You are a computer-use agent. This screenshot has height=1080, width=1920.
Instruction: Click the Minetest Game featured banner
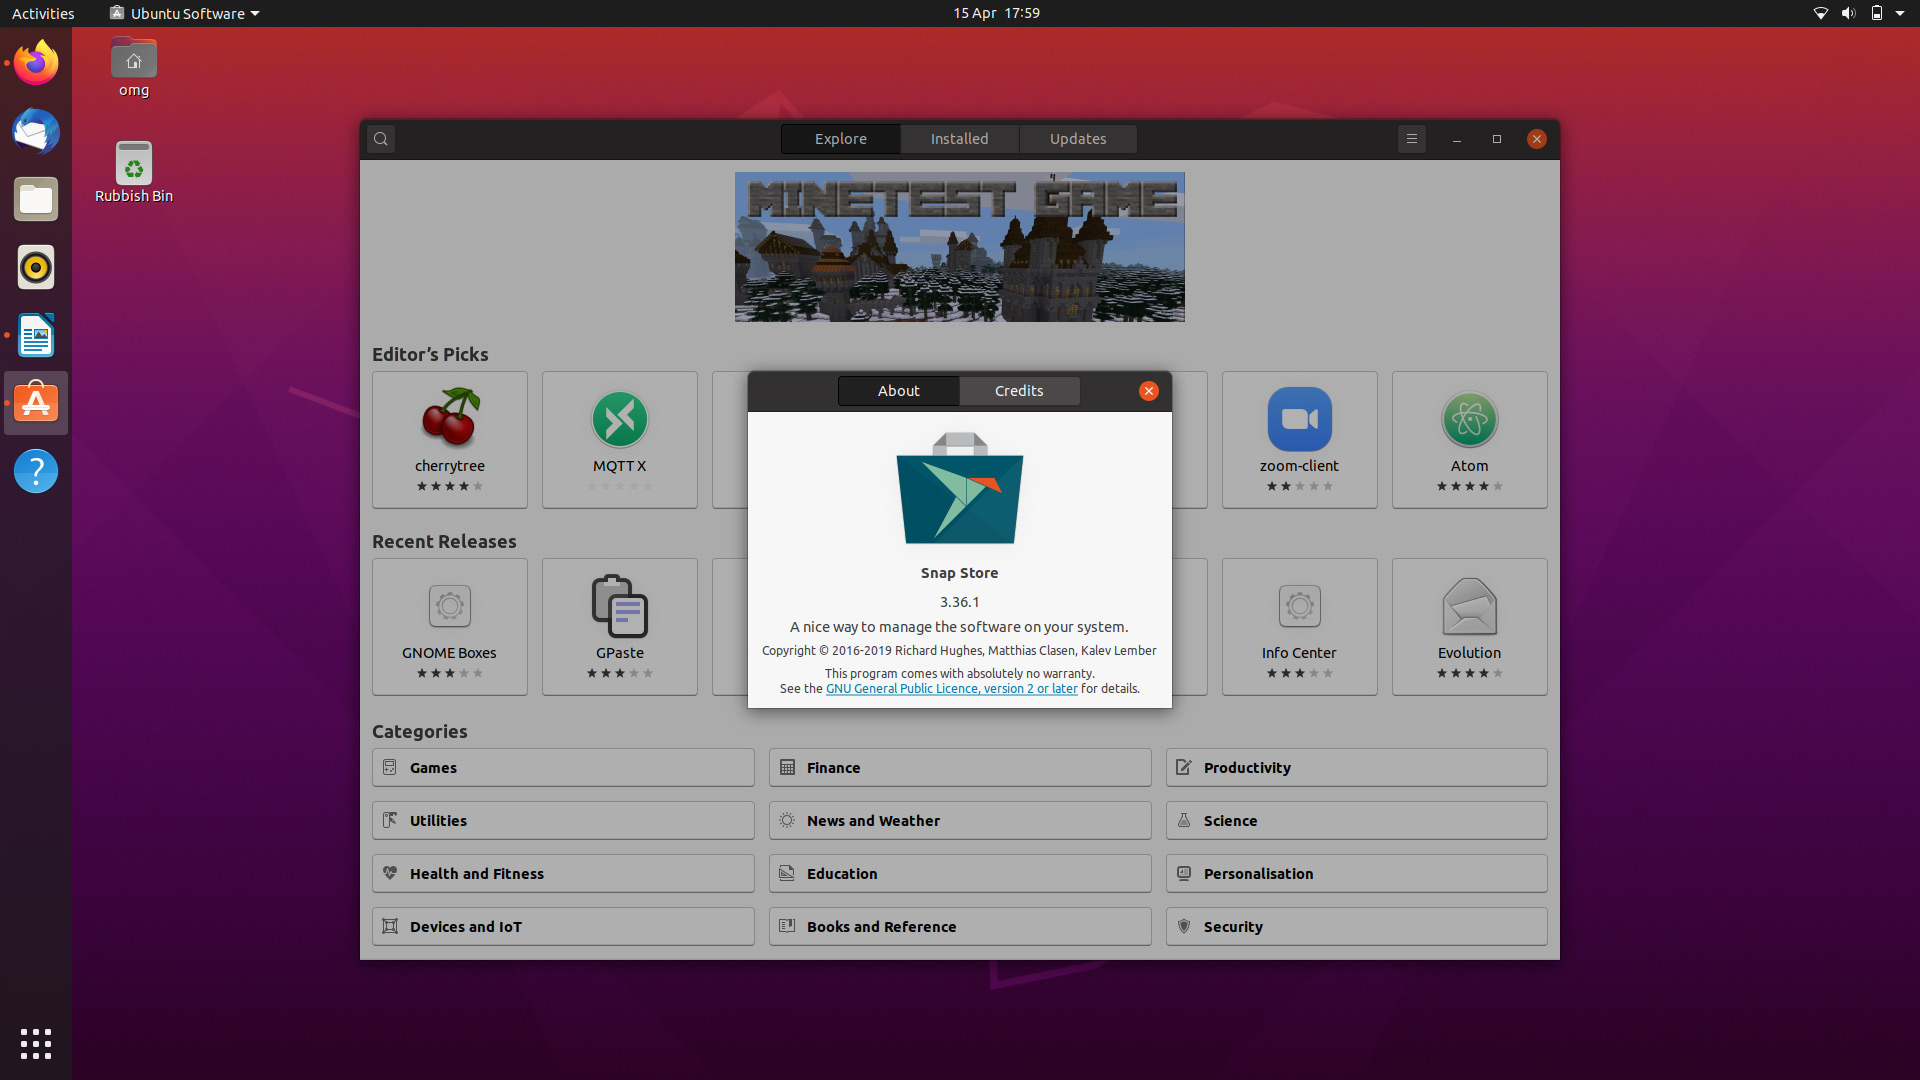959,247
